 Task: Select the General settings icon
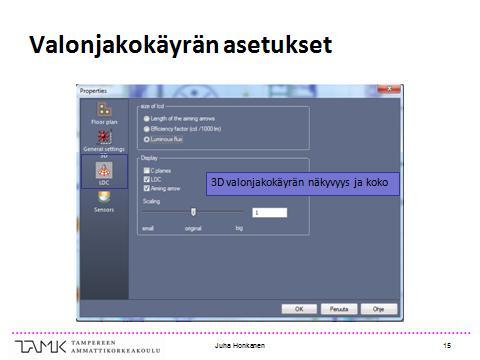point(104,137)
